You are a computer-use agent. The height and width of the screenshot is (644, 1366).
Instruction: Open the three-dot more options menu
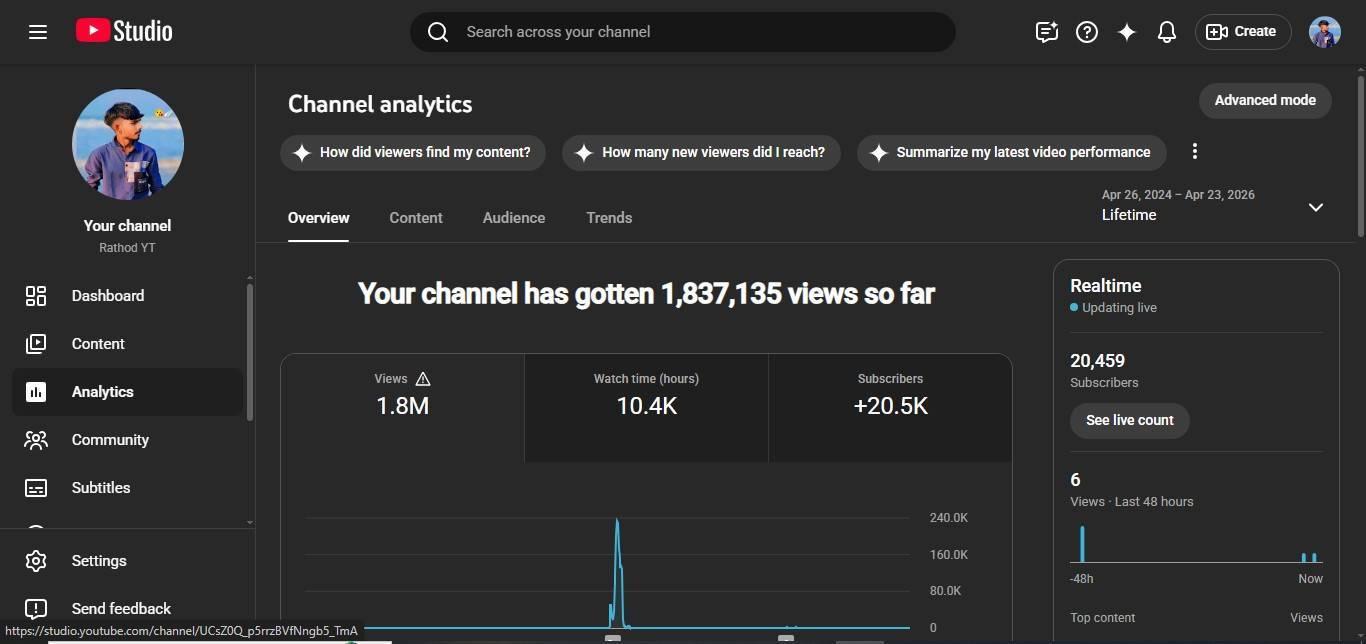(1194, 152)
